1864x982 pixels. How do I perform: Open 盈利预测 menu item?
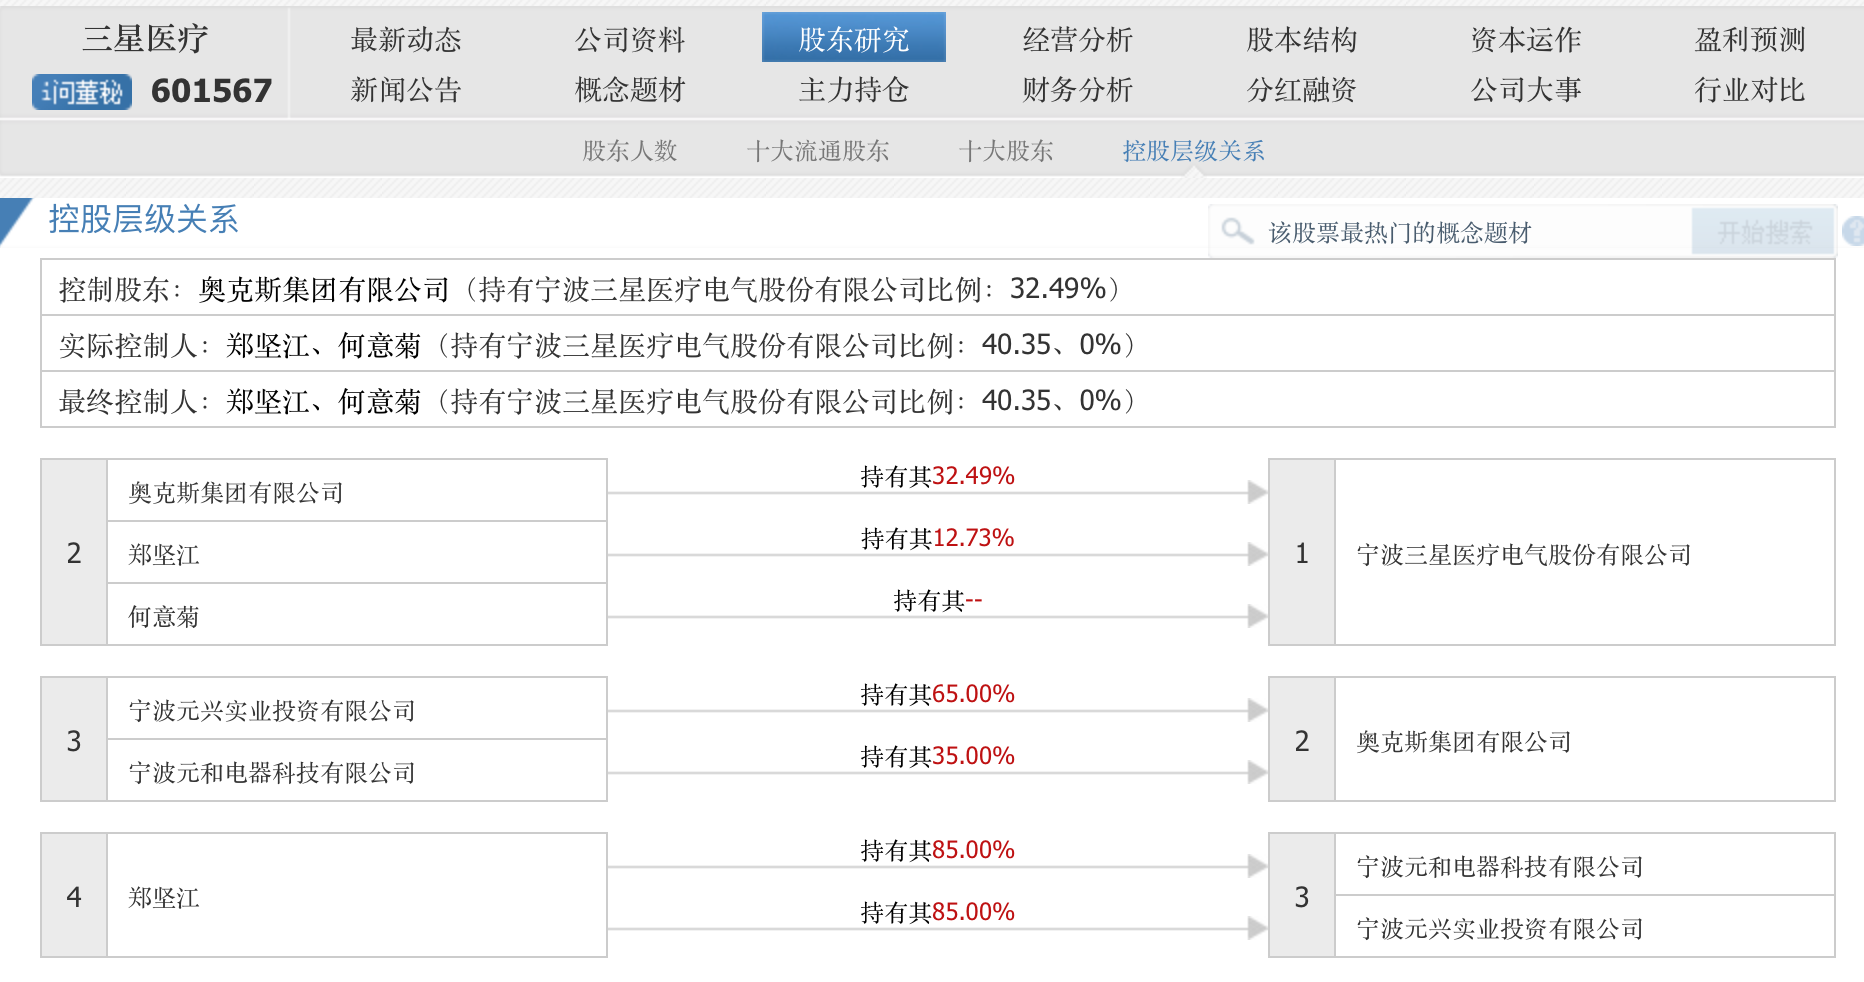pos(1750,40)
